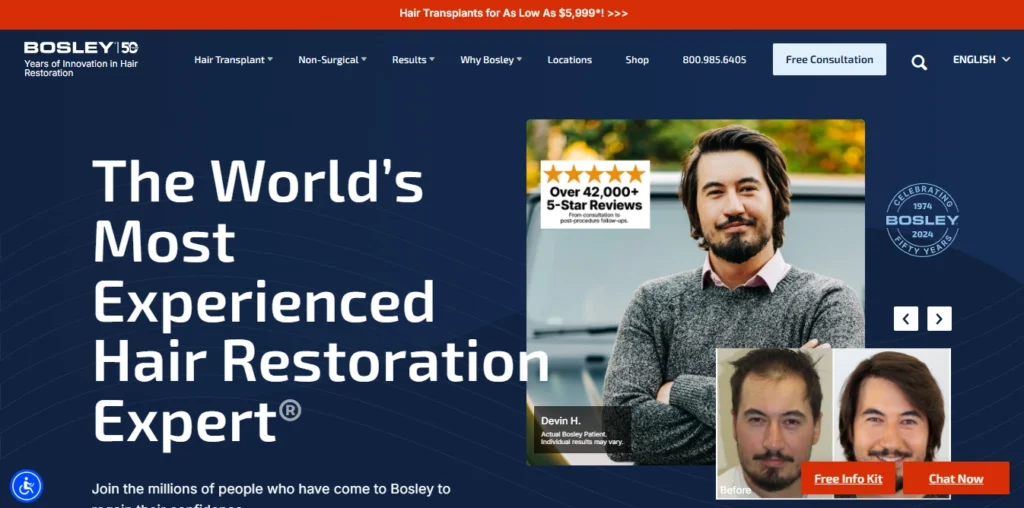Expand the Hair Transplant menu
The width and height of the screenshot is (1024, 508).
[233, 59]
